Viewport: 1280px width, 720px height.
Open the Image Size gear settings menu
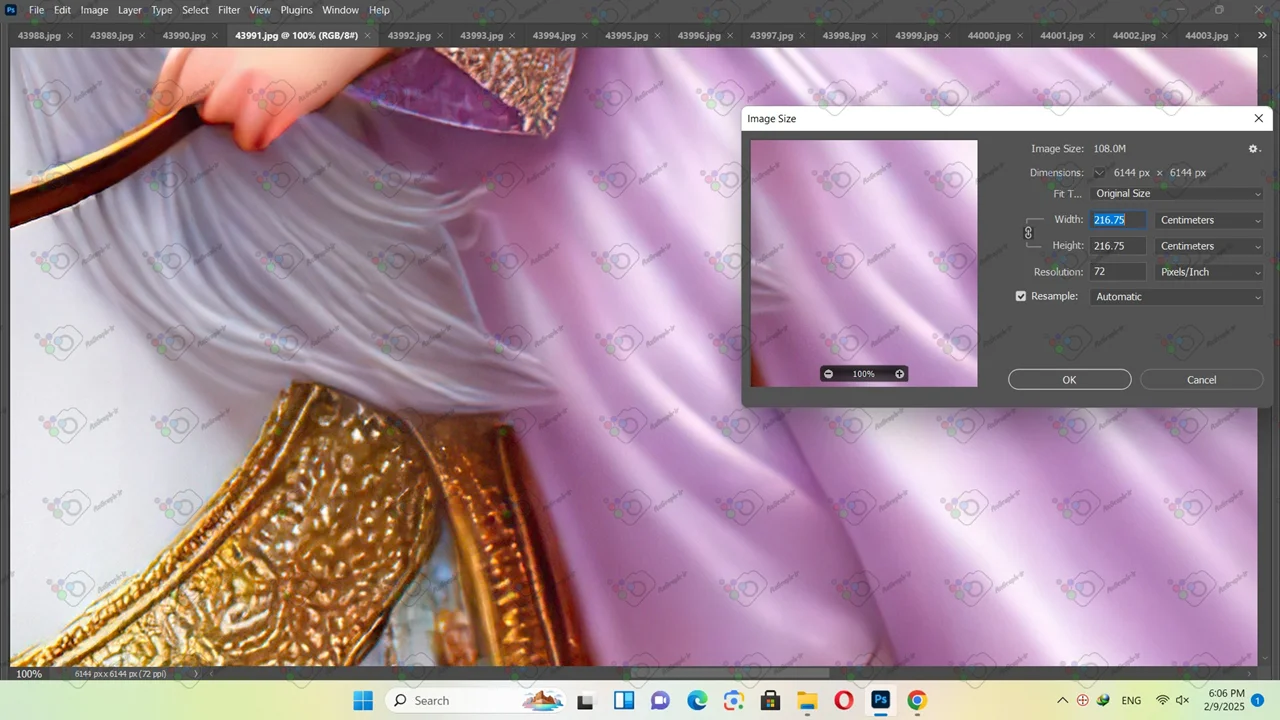point(1254,149)
